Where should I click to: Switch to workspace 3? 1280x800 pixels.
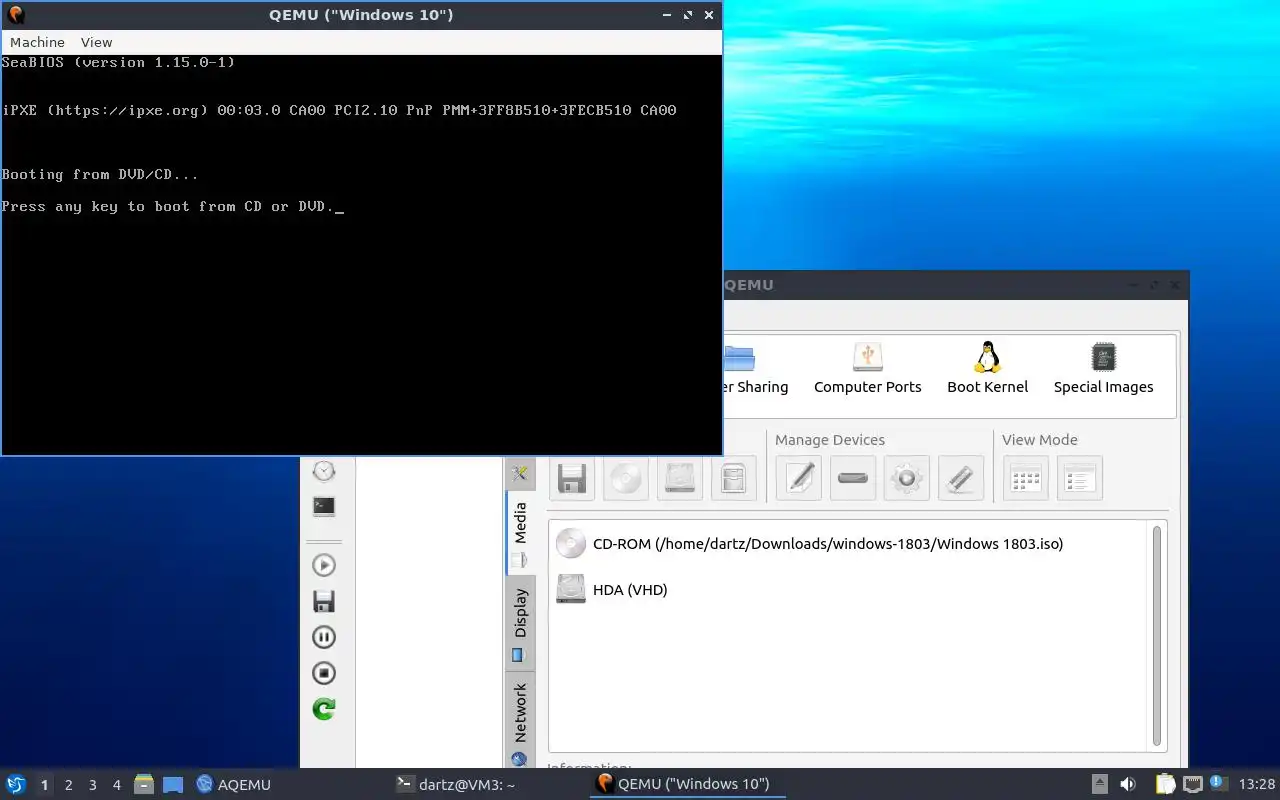[x=92, y=785]
